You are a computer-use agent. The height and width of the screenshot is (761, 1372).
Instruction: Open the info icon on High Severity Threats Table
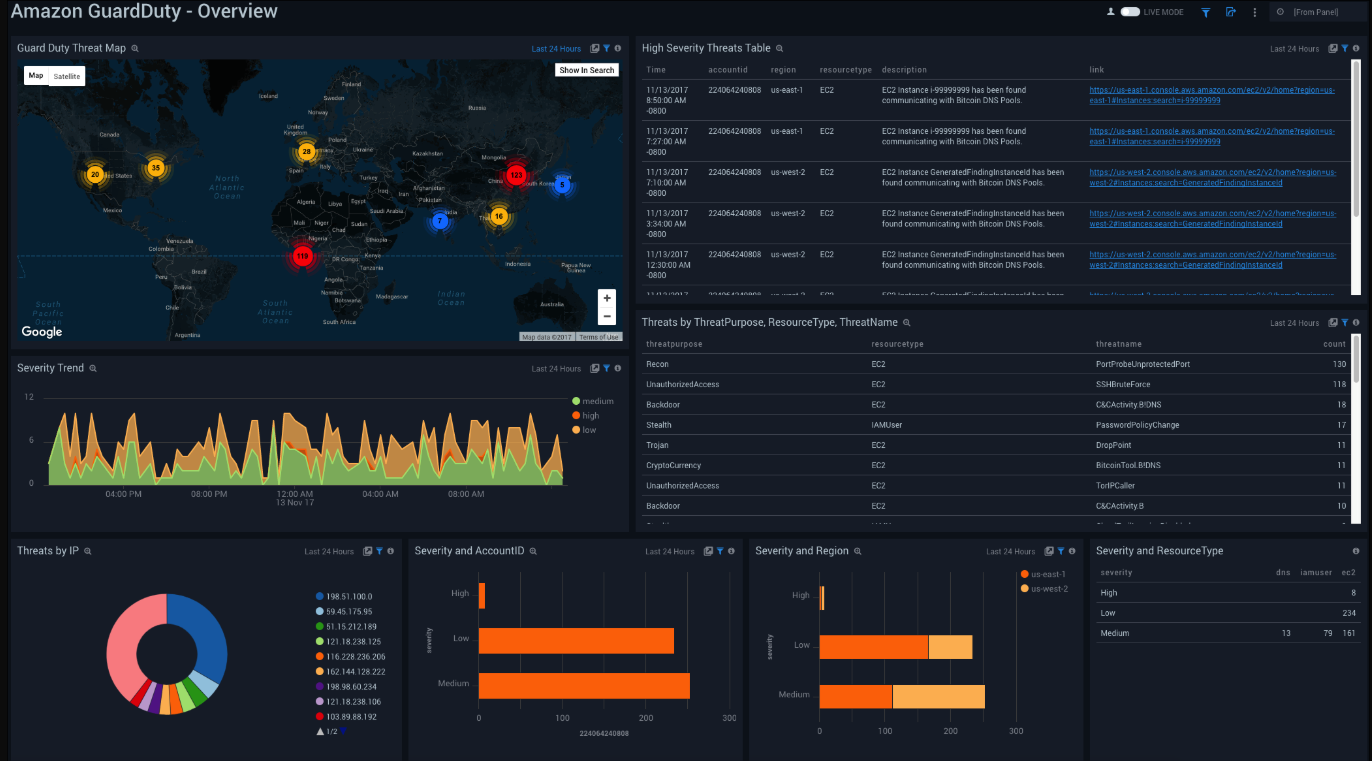pos(1357,48)
